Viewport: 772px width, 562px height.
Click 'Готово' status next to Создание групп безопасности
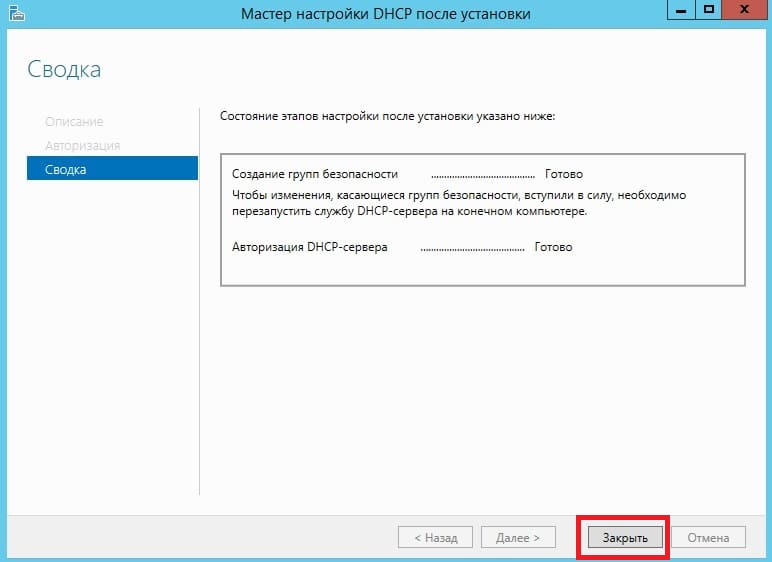coord(564,174)
